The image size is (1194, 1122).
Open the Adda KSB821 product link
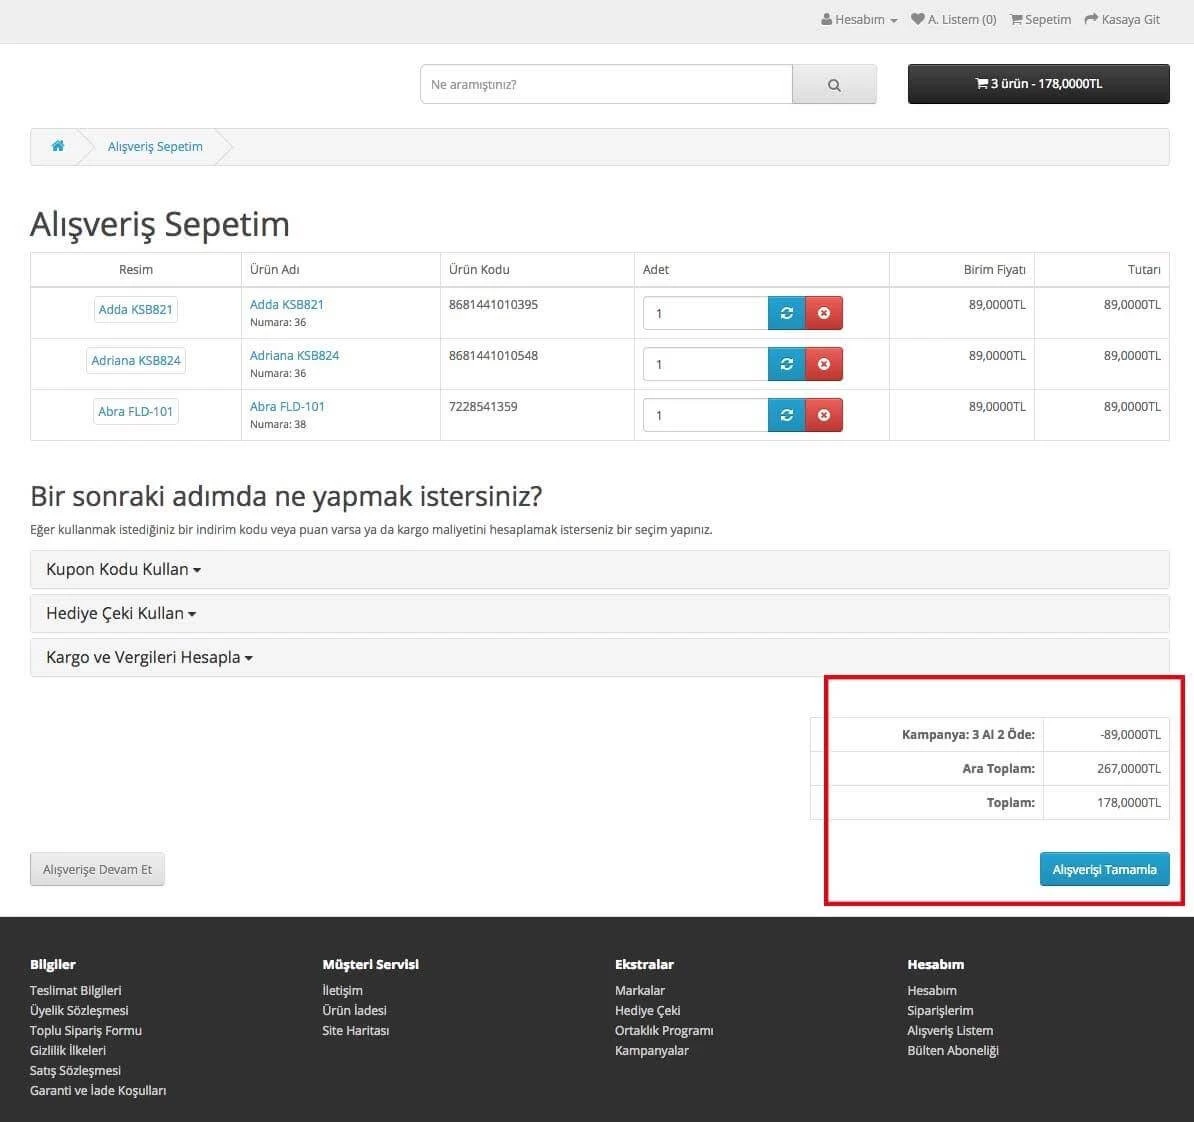[x=287, y=304]
